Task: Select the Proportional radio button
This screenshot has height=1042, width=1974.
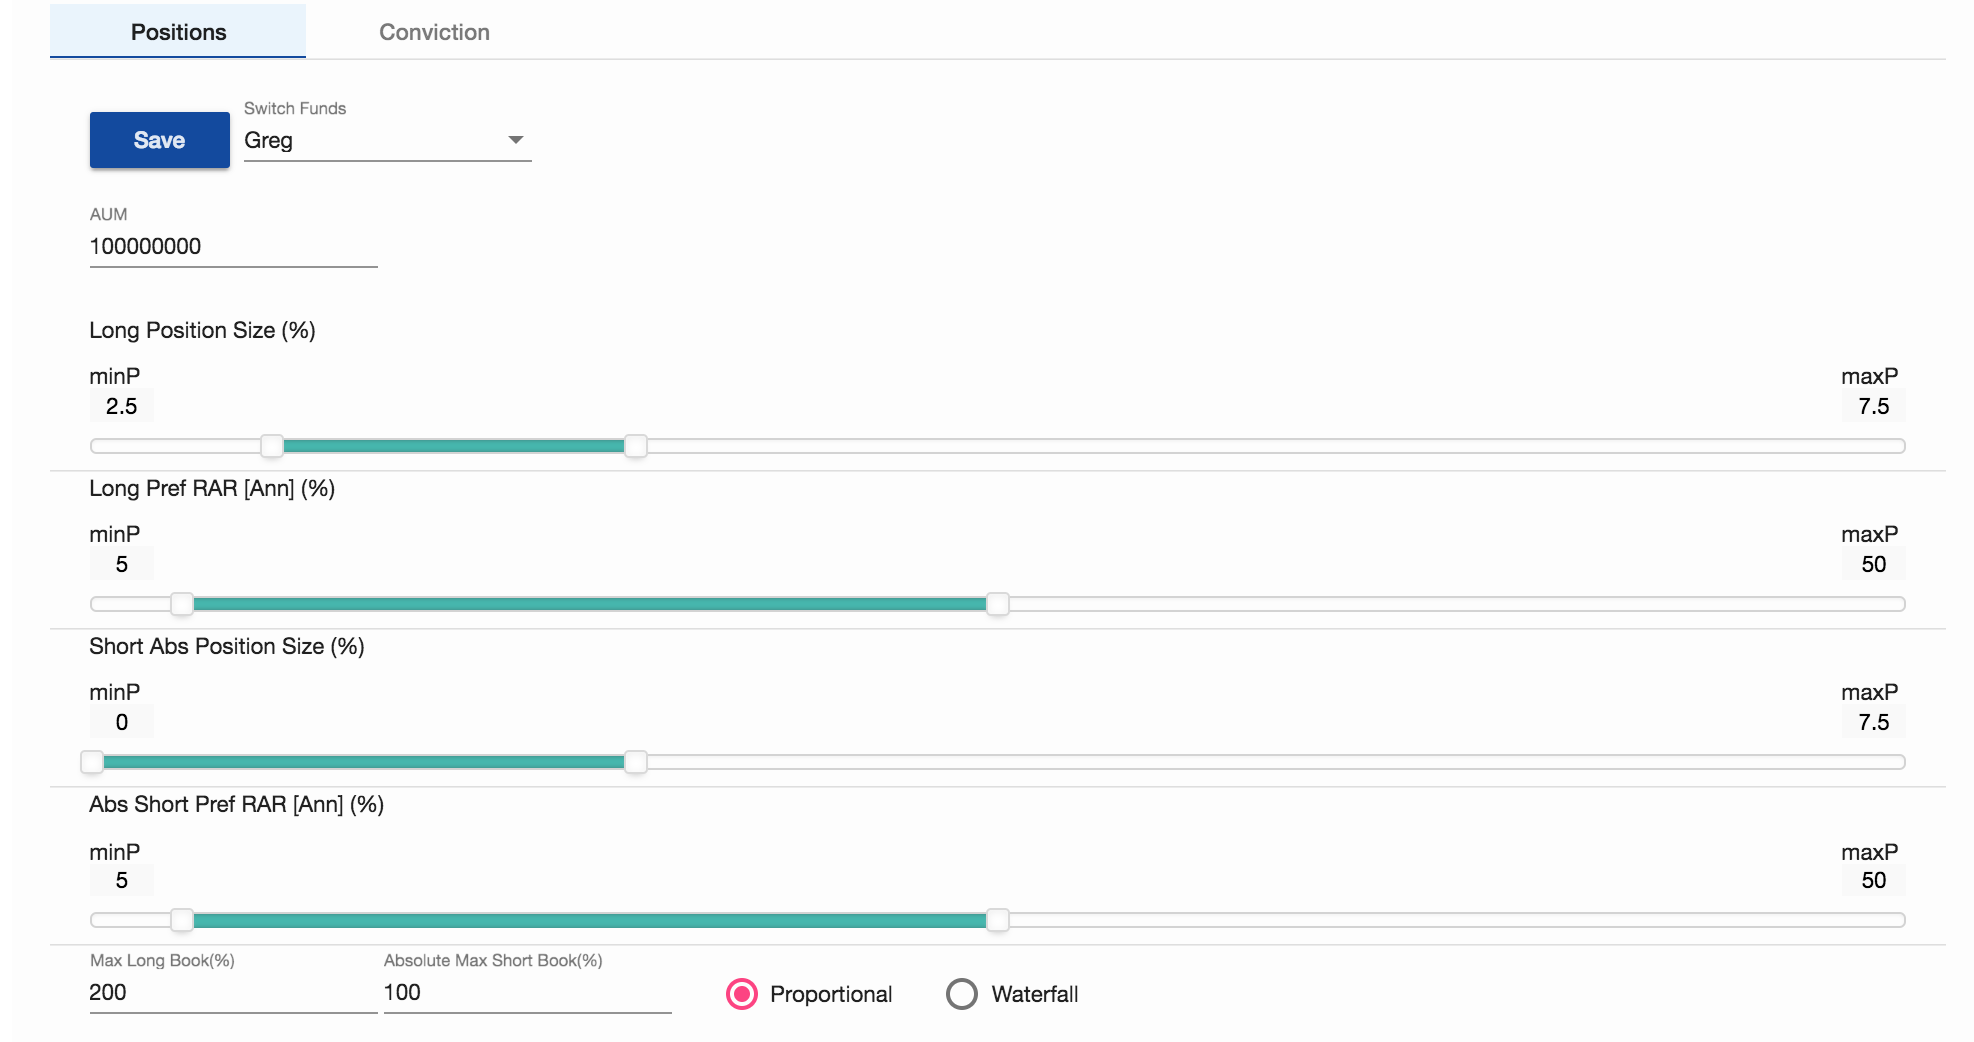Action: (742, 994)
